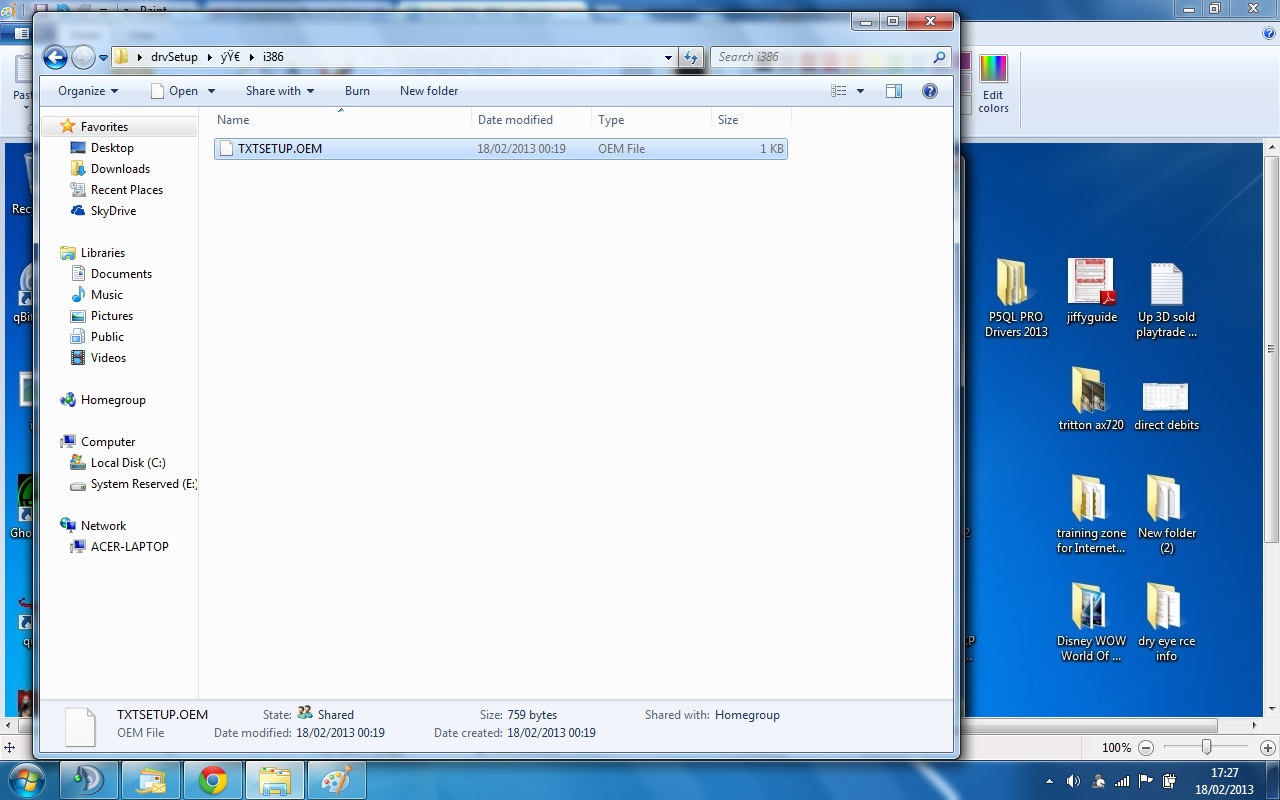Open the Documents library
The image size is (1280, 800).
coord(121,274)
